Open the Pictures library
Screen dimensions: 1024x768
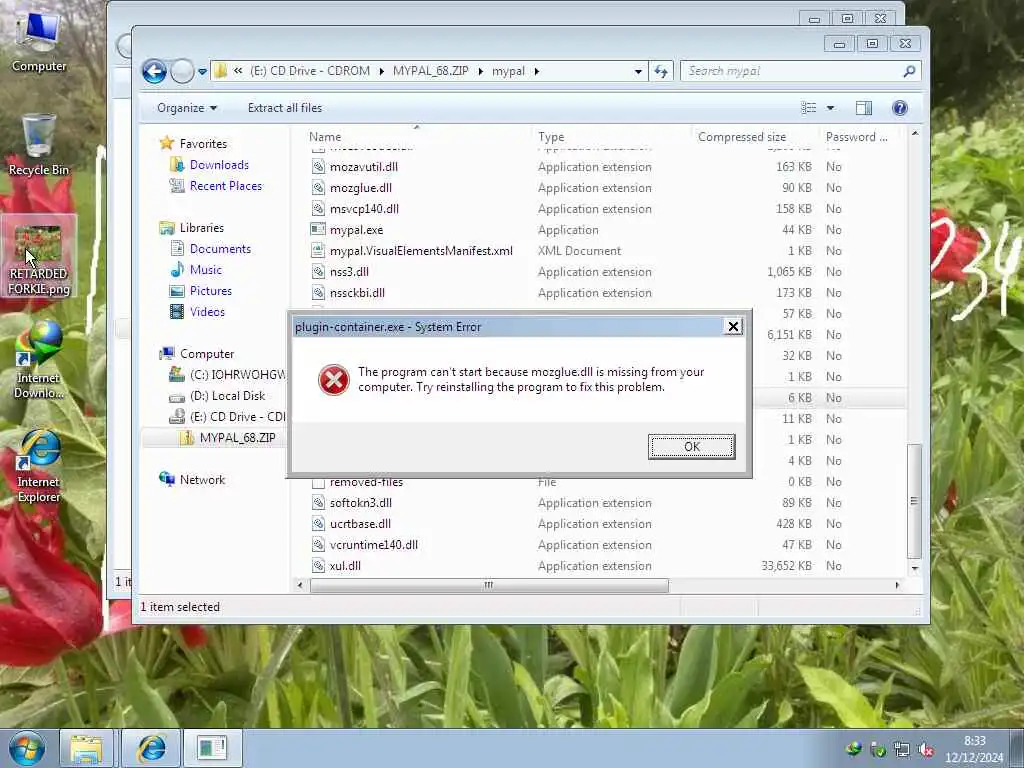(210, 291)
